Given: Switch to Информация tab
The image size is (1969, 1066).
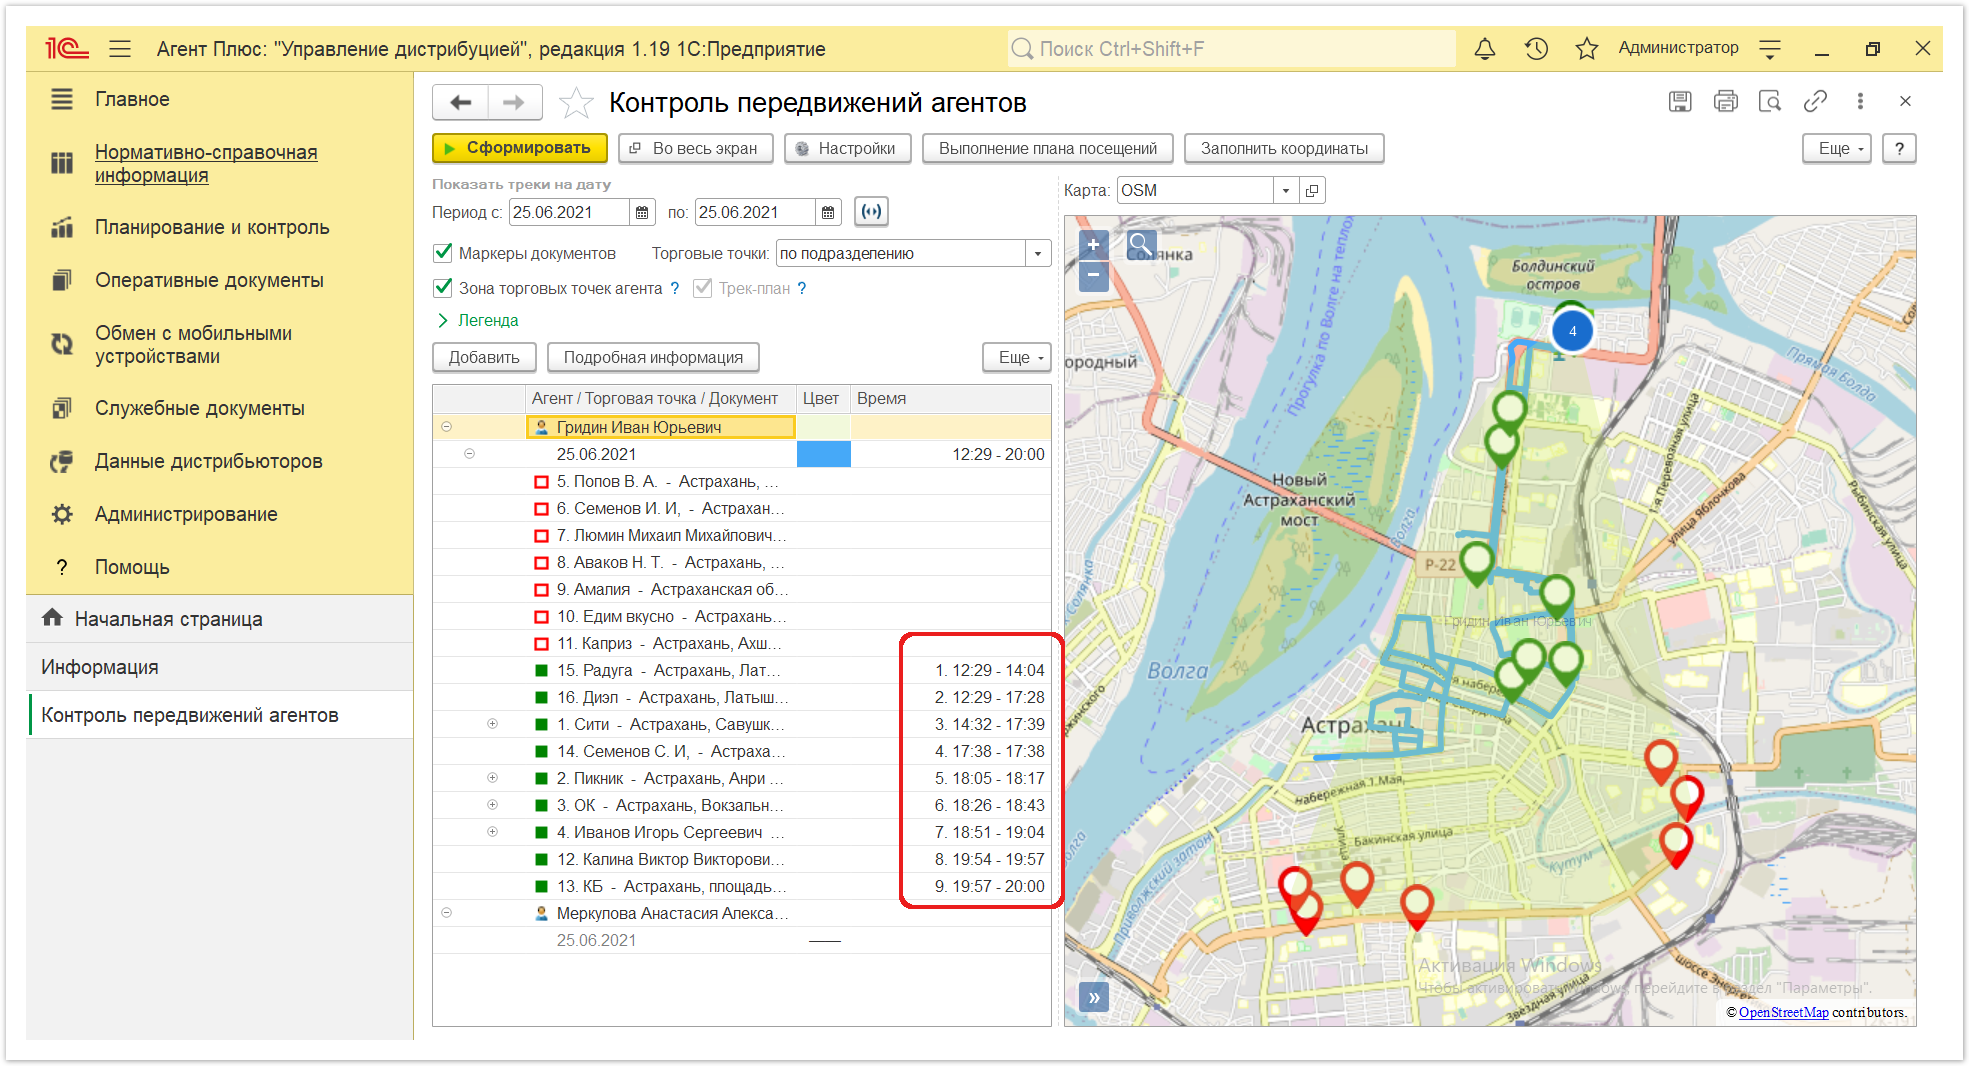Looking at the screenshot, I should [220, 667].
